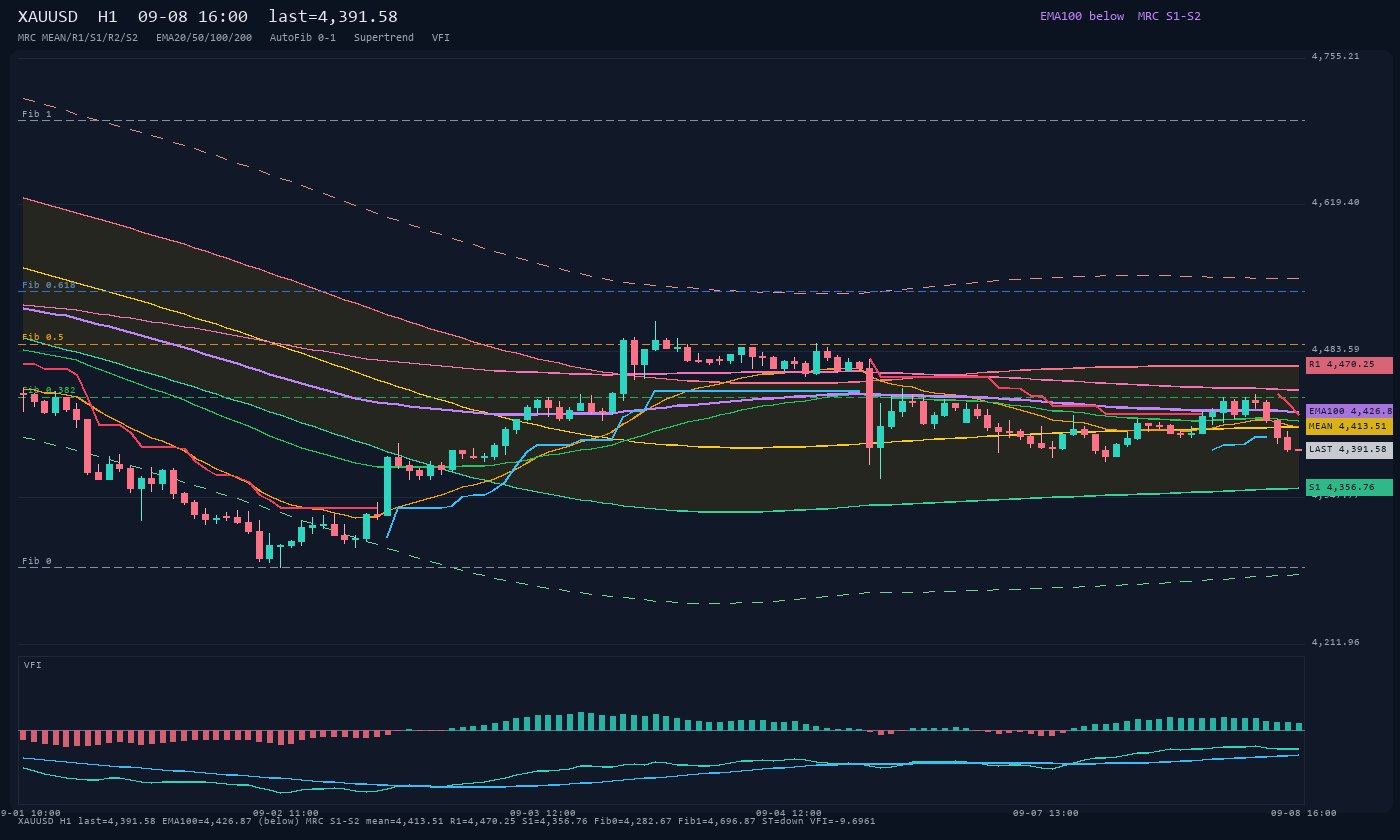Click the 'Fib 0.618' level label

[x=49, y=285]
